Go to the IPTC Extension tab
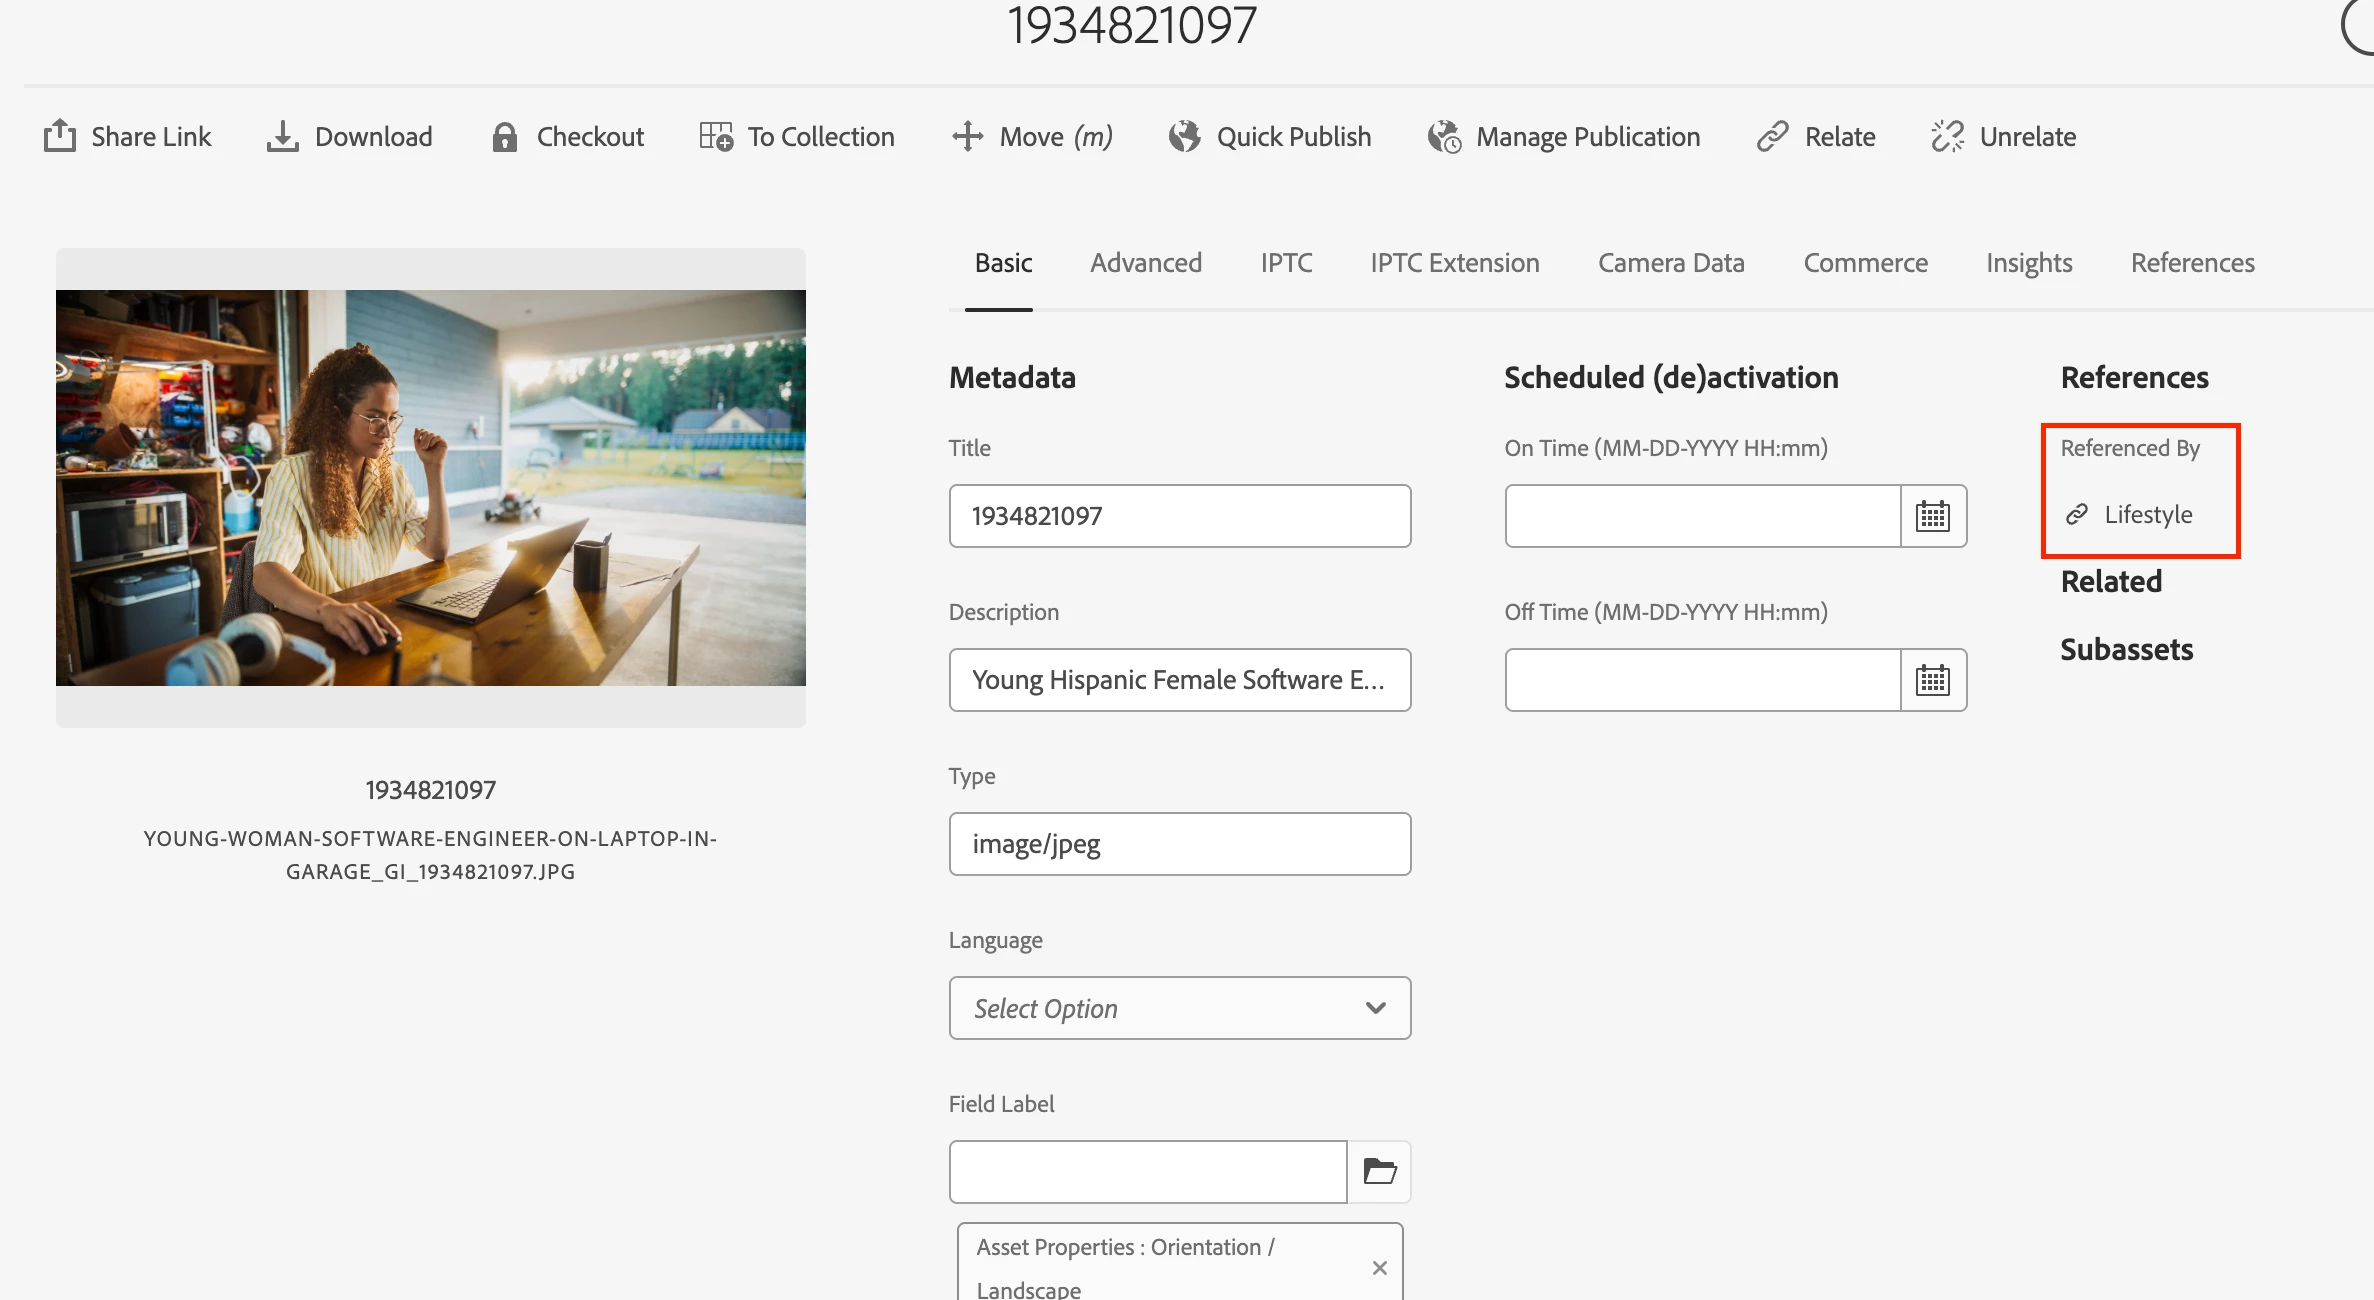This screenshot has height=1300, width=2374. coord(1454,263)
